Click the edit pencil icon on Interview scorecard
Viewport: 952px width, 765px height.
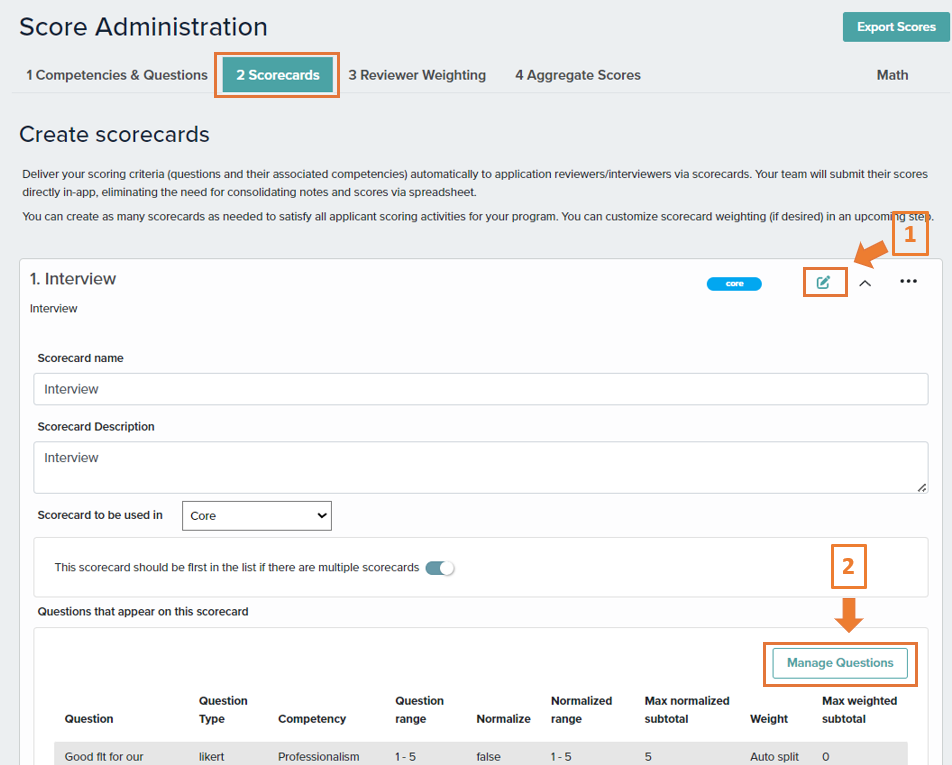pos(823,282)
